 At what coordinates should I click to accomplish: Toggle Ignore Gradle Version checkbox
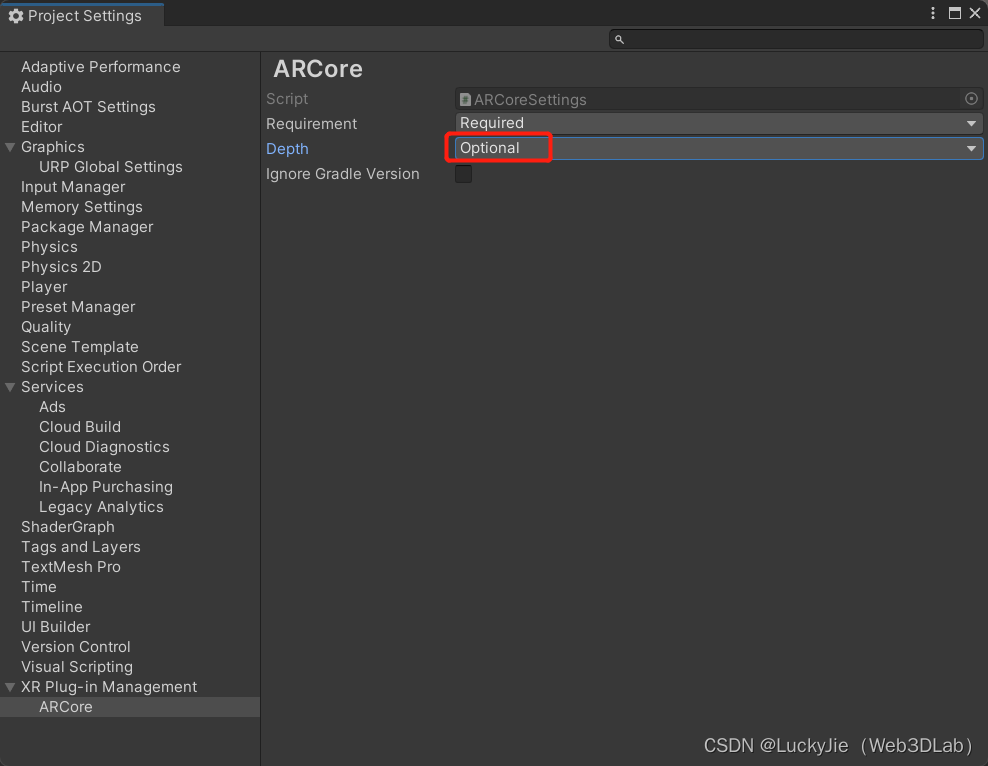(463, 174)
